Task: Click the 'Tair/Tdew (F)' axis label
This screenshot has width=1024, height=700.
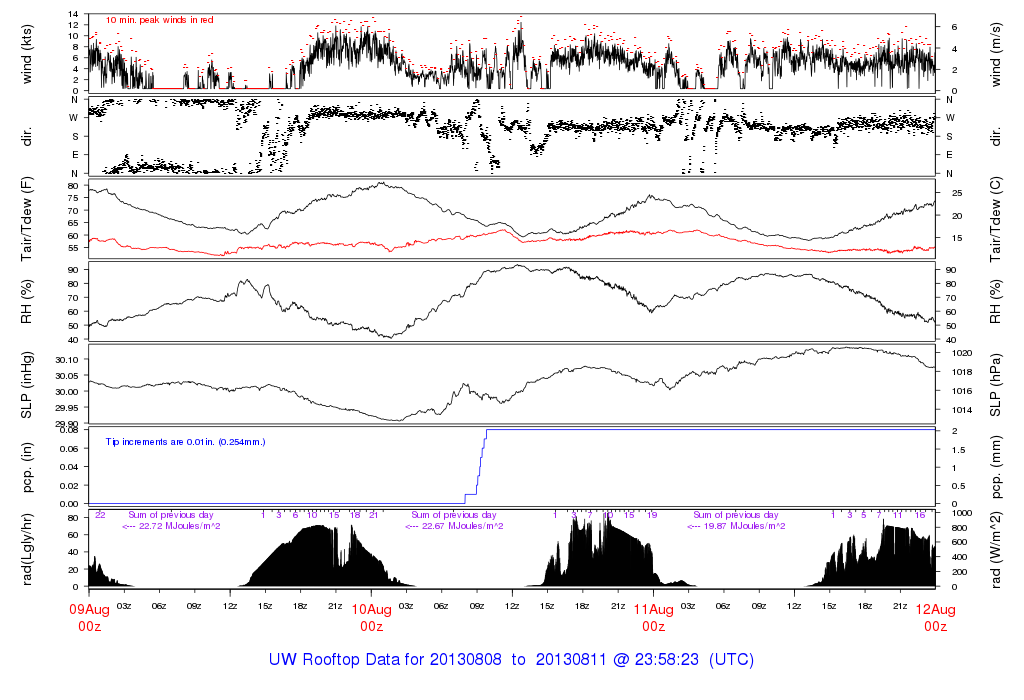Action: pos(27,218)
